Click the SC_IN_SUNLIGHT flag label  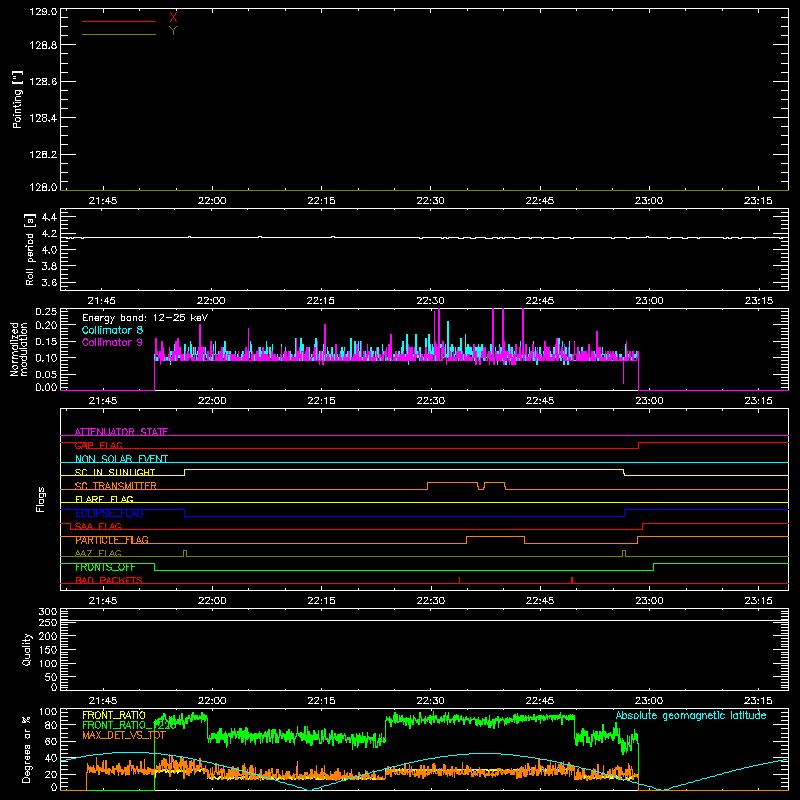[x=115, y=472]
